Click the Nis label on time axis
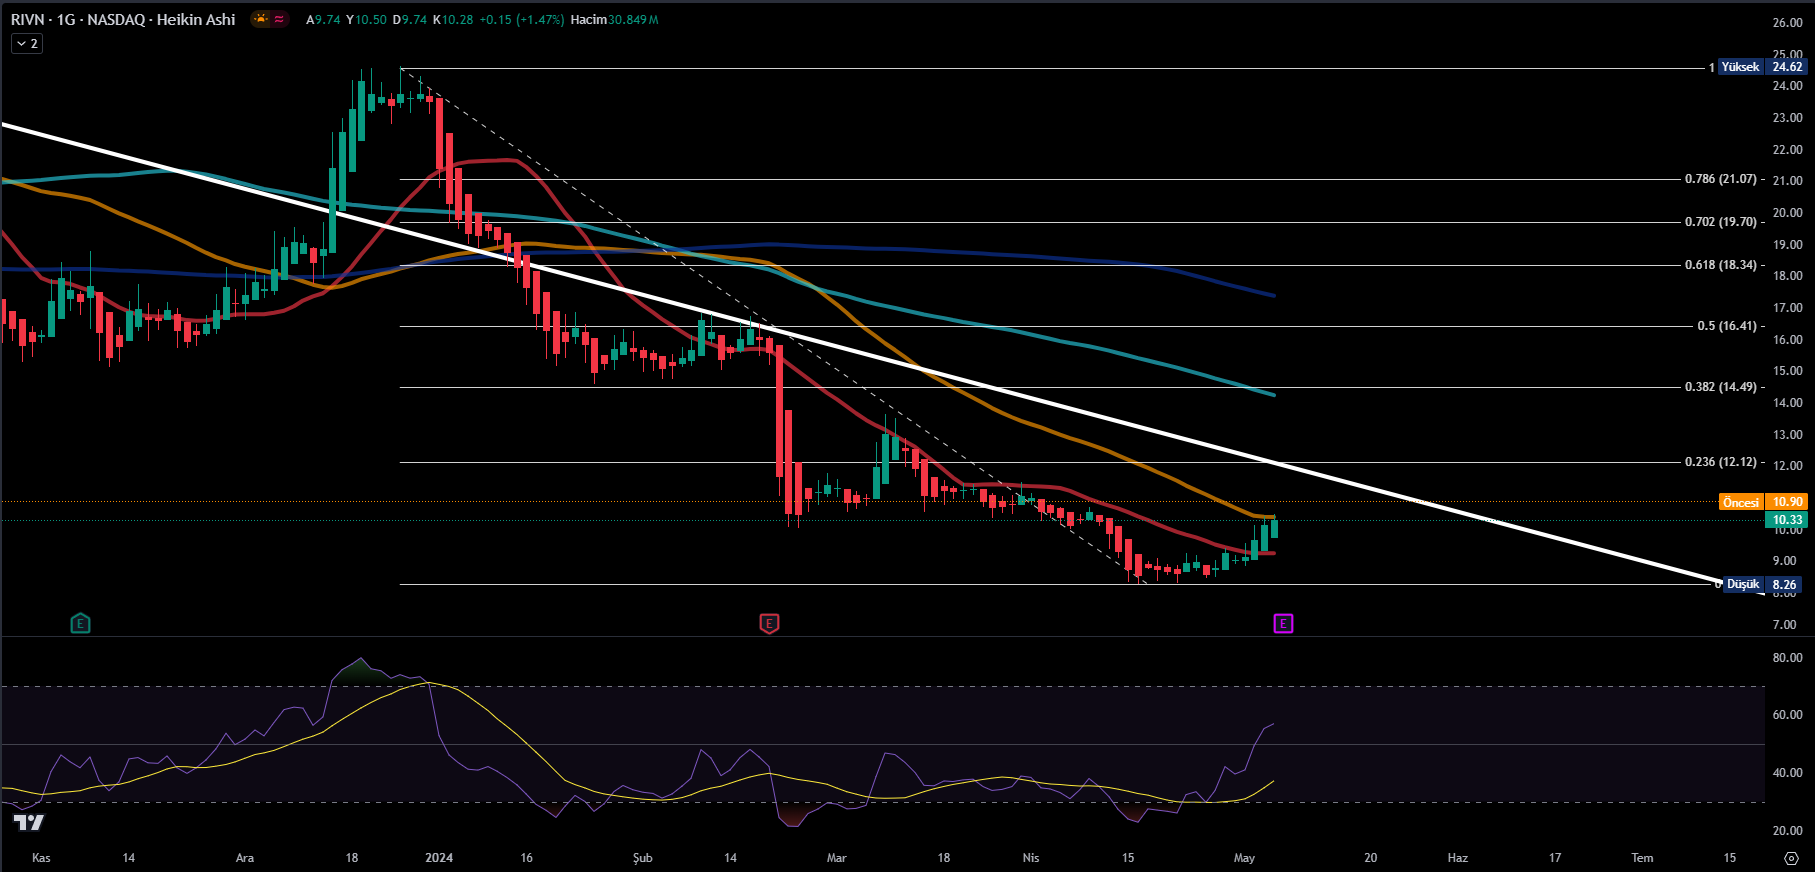 [1031, 858]
